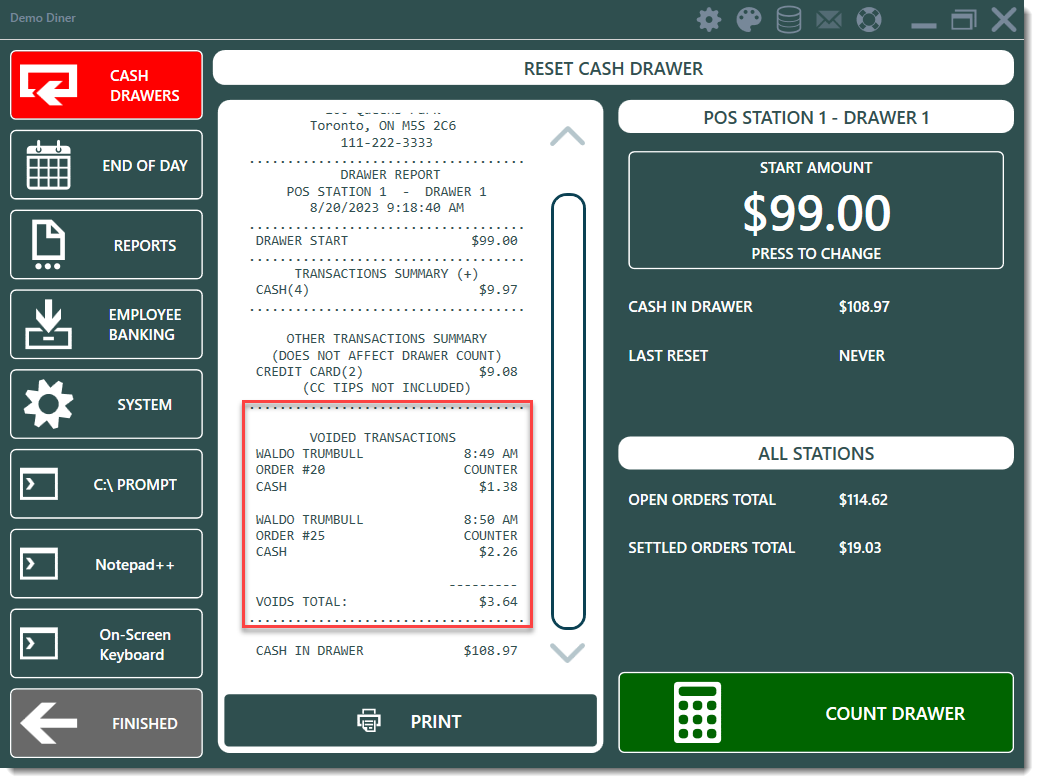Launch Notepad++ from the sidebar
This screenshot has height=783, width=1039.
pos(106,565)
